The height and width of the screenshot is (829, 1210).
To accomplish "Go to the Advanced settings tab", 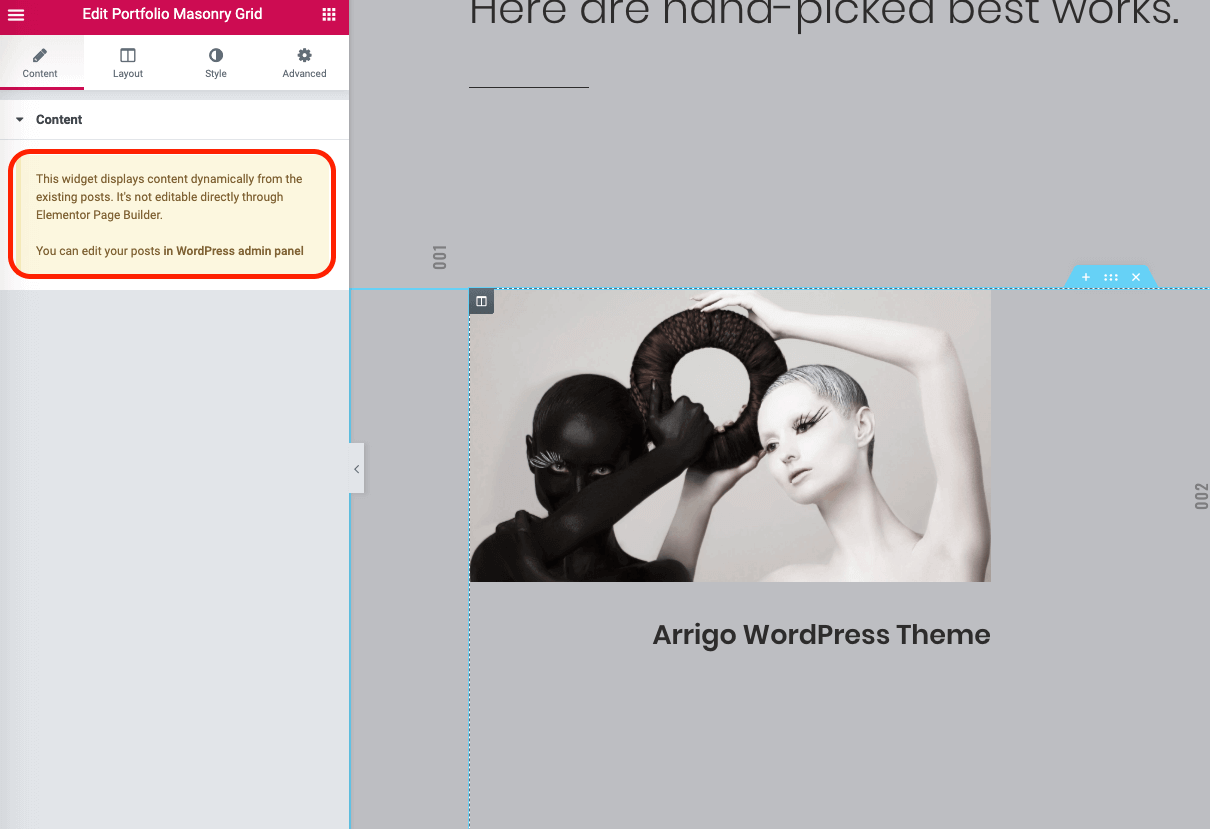I will click(304, 63).
